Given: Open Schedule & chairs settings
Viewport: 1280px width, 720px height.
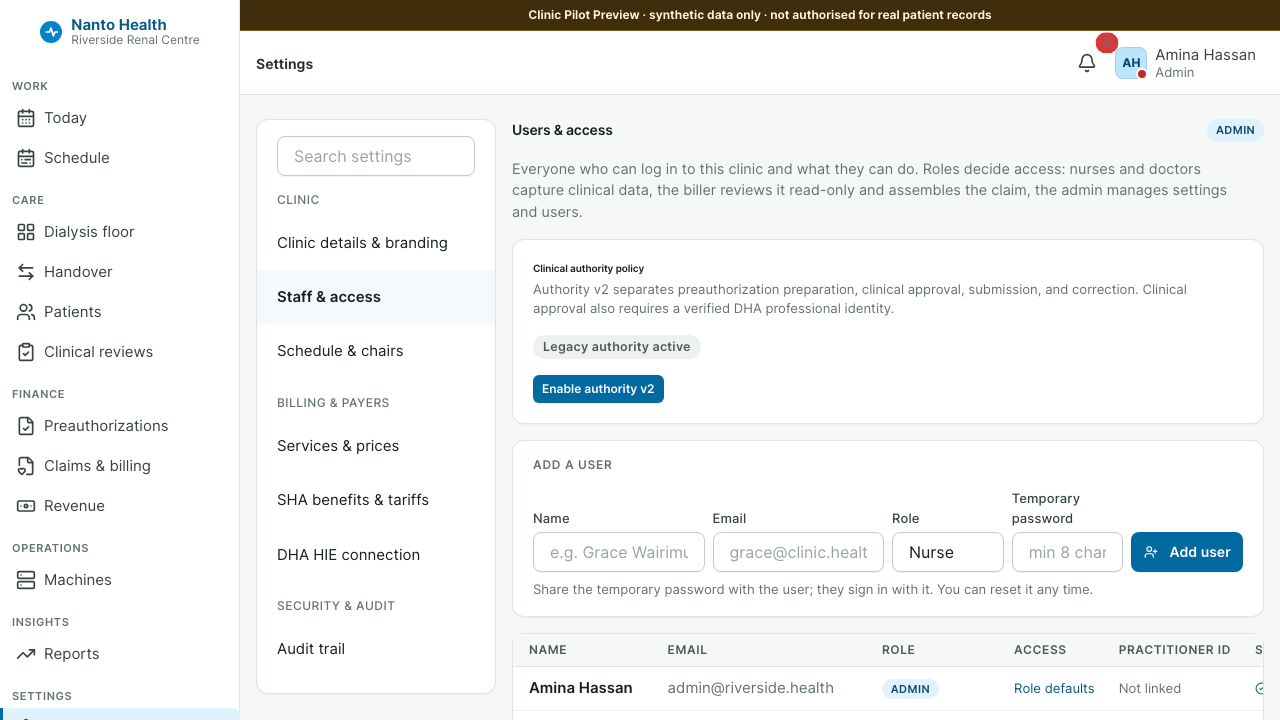Looking at the screenshot, I should point(376,351).
